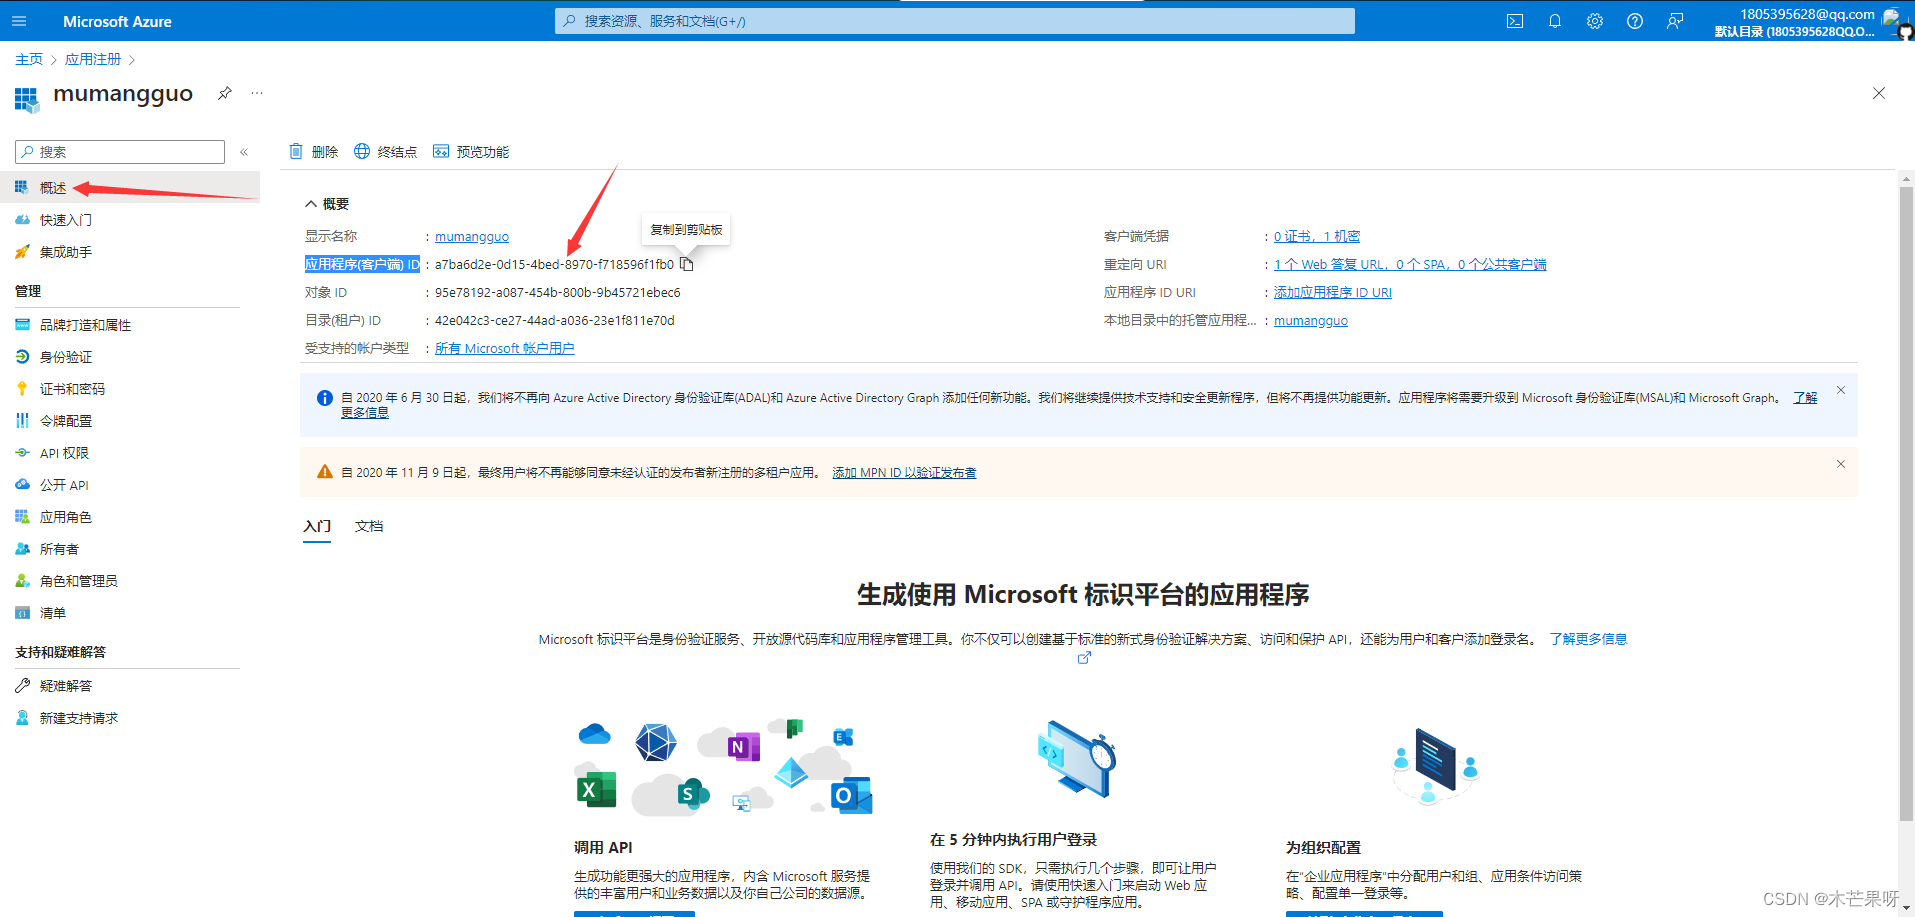This screenshot has width=1915, height=917.
Task: Open the more options ellipsis beside mumangguo
Action: (x=257, y=93)
